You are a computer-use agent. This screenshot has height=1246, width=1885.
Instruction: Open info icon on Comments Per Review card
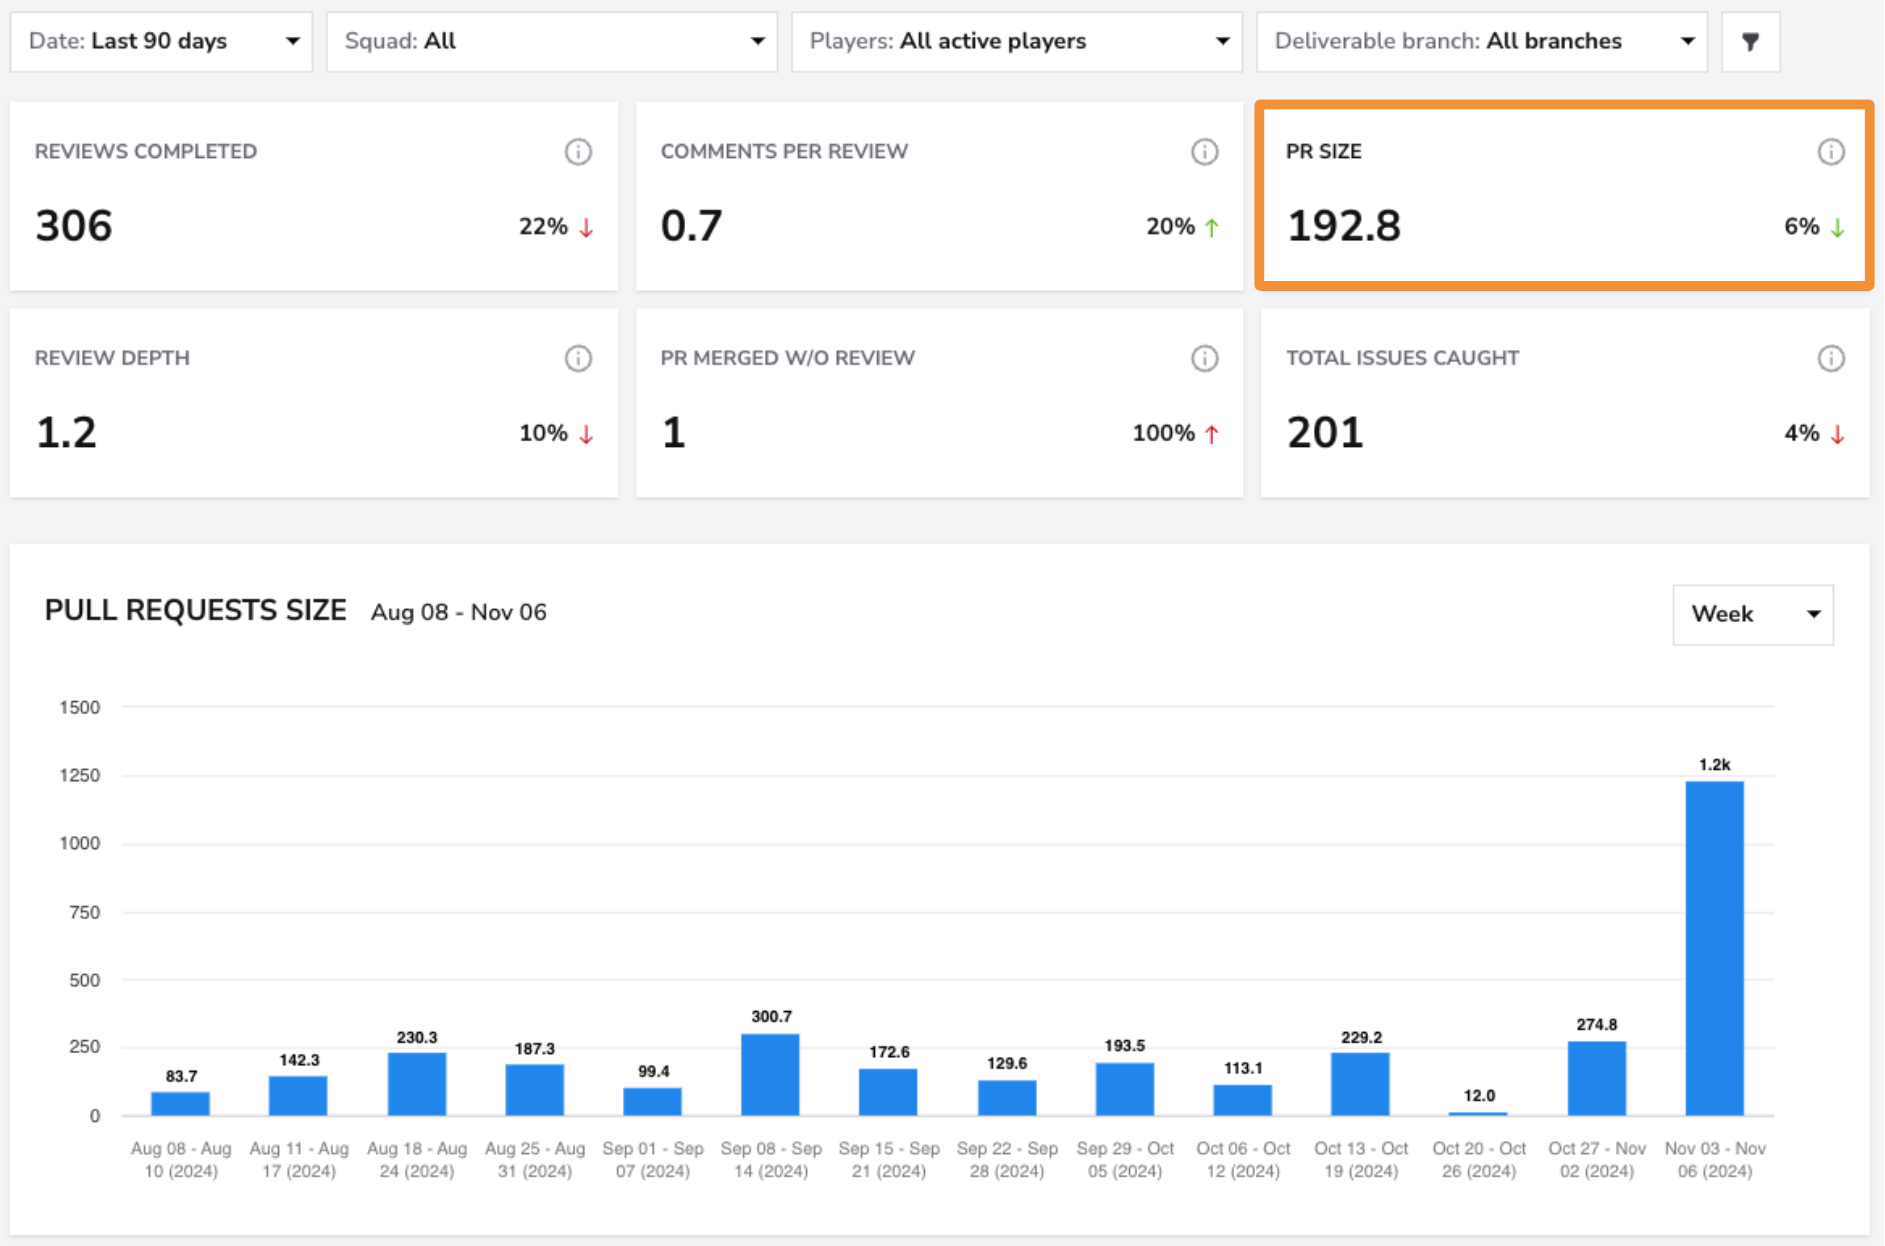(1204, 152)
